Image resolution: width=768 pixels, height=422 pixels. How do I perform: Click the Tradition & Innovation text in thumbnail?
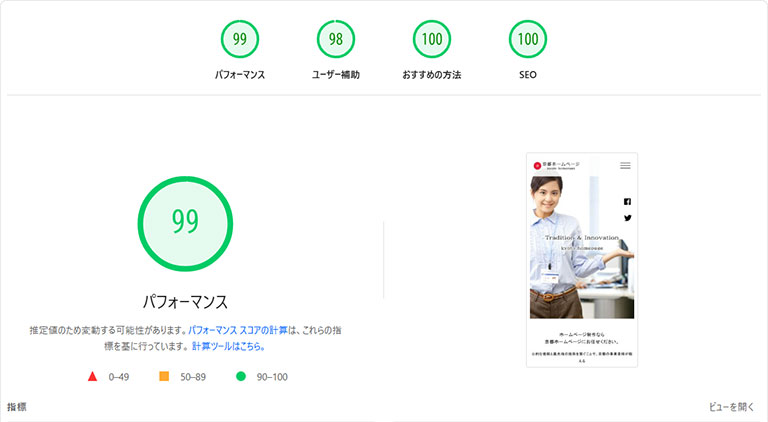(582, 237)
